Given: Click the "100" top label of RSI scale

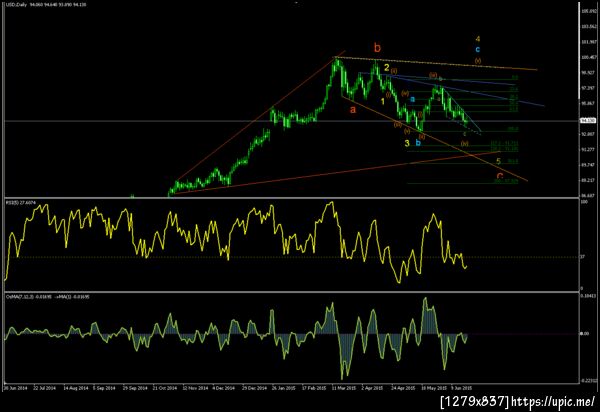Looking at the screenshot, I should (x=584, y=202).
